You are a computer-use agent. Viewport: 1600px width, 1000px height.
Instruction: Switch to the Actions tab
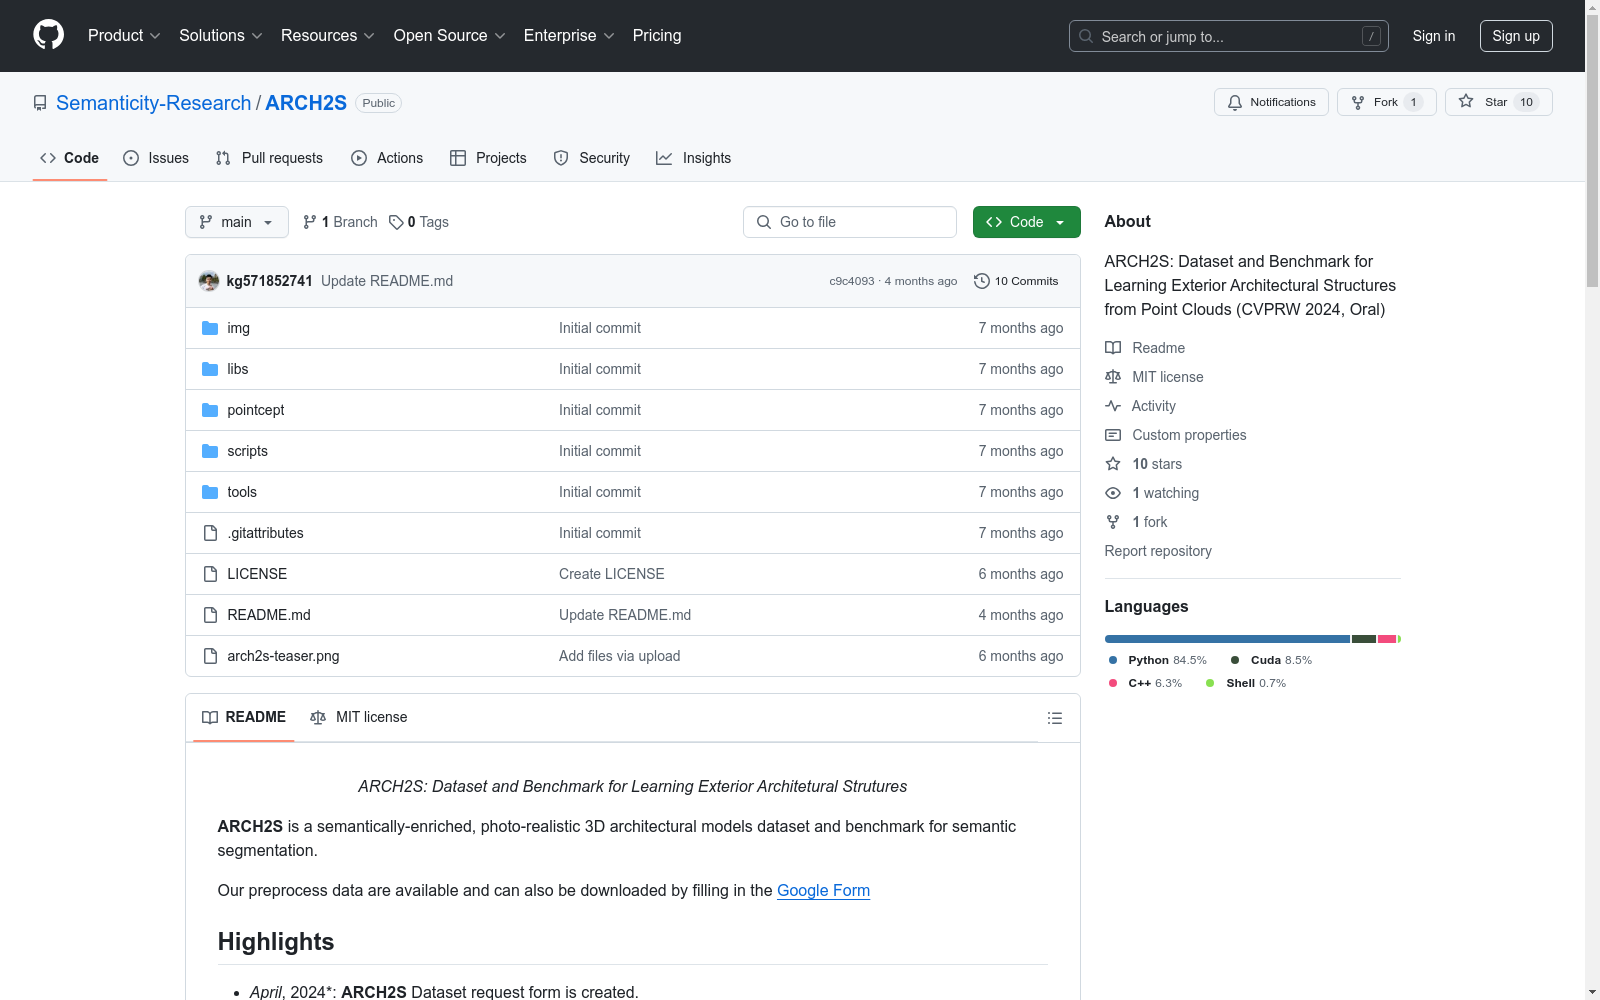click(x=387, y=158)
